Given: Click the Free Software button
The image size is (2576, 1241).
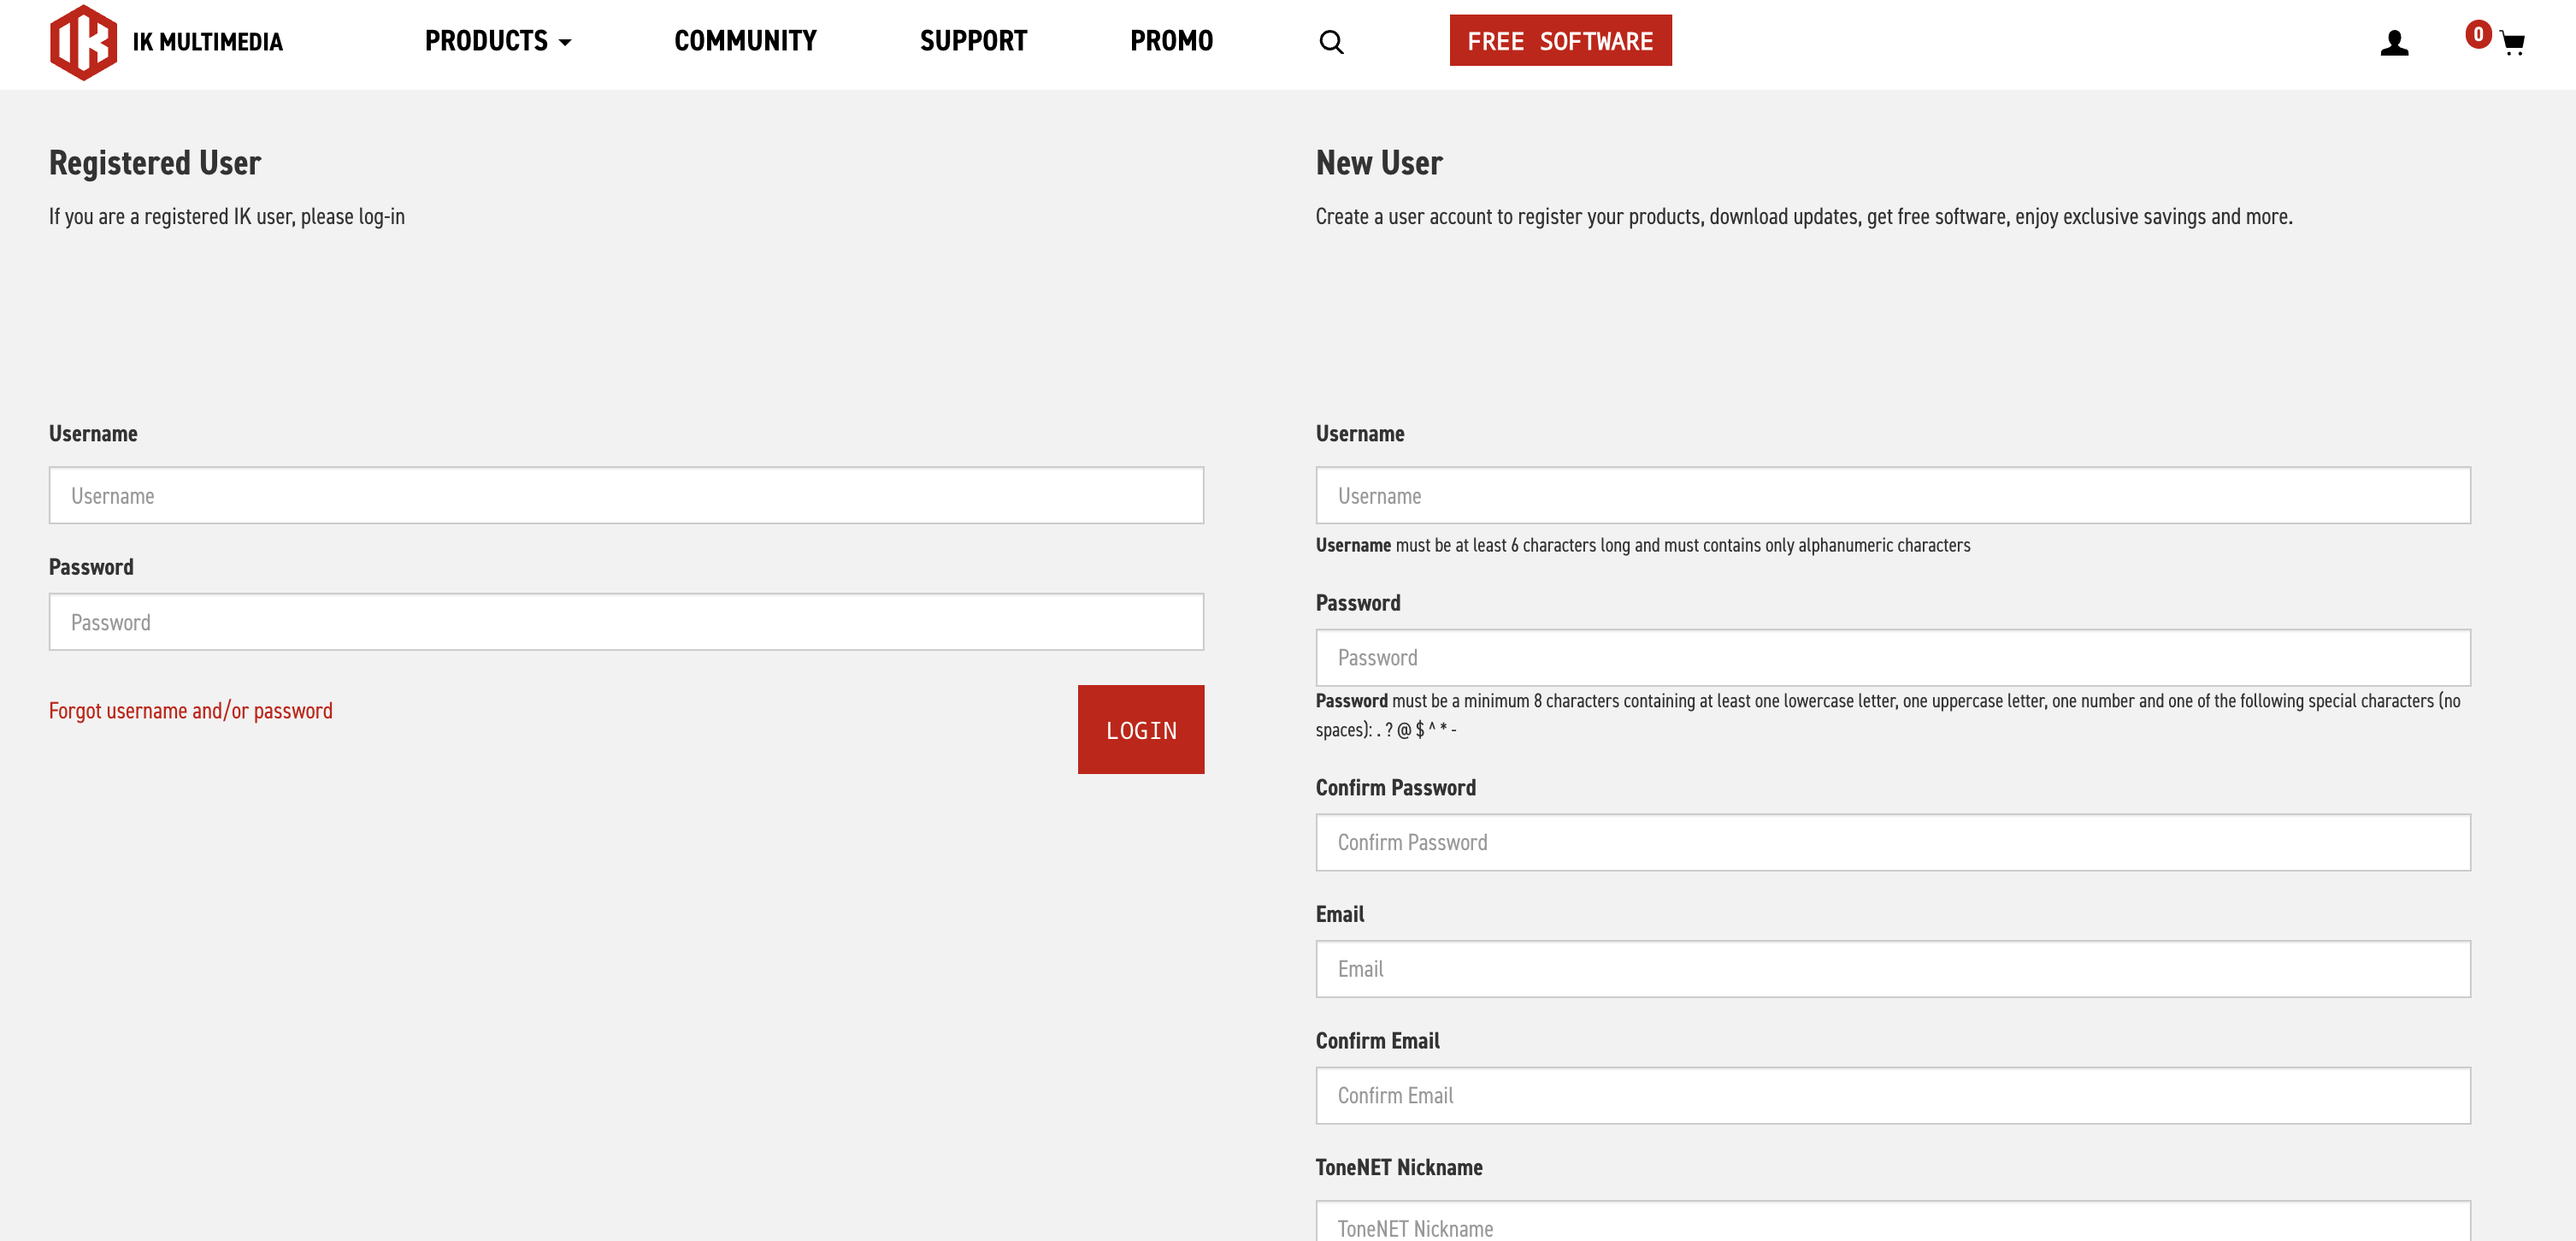Looking at the screenshot, I should (1560, 41).
